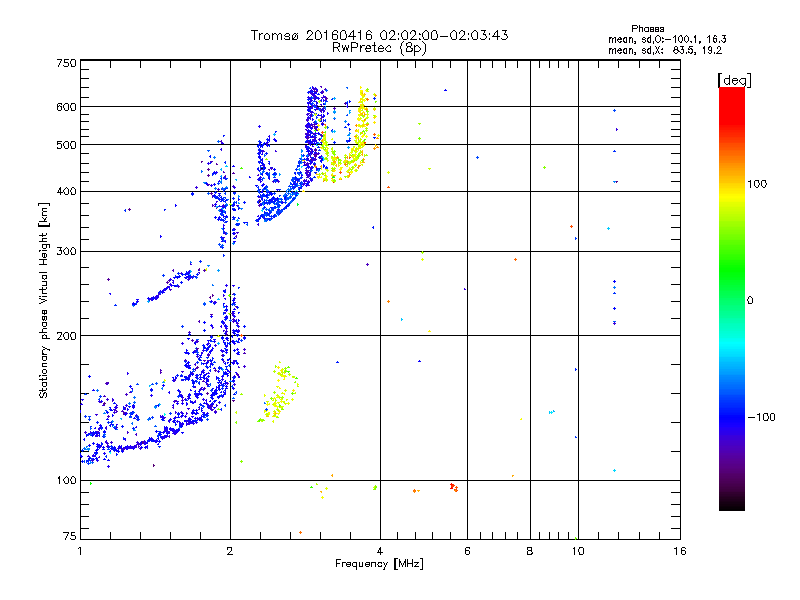Click the y-axis tick label '75'
This screenshot has height=600, width=800.
tap(70, 536)
